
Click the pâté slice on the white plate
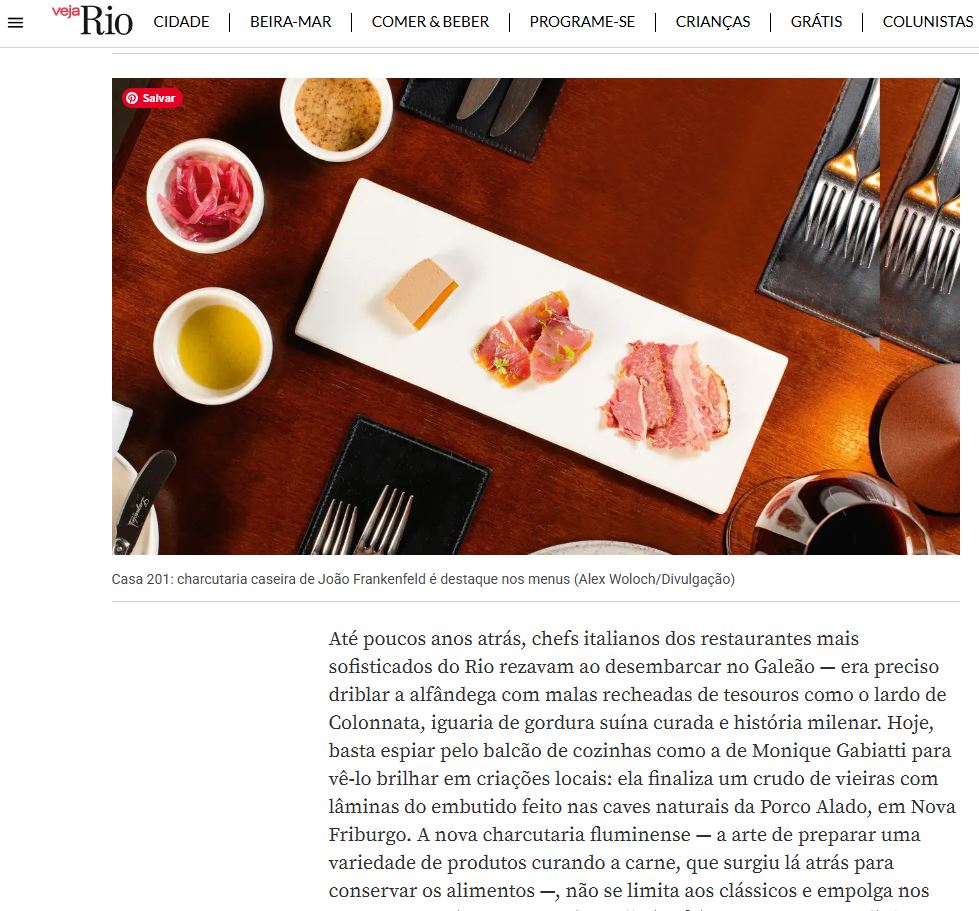tap(421, 293)
